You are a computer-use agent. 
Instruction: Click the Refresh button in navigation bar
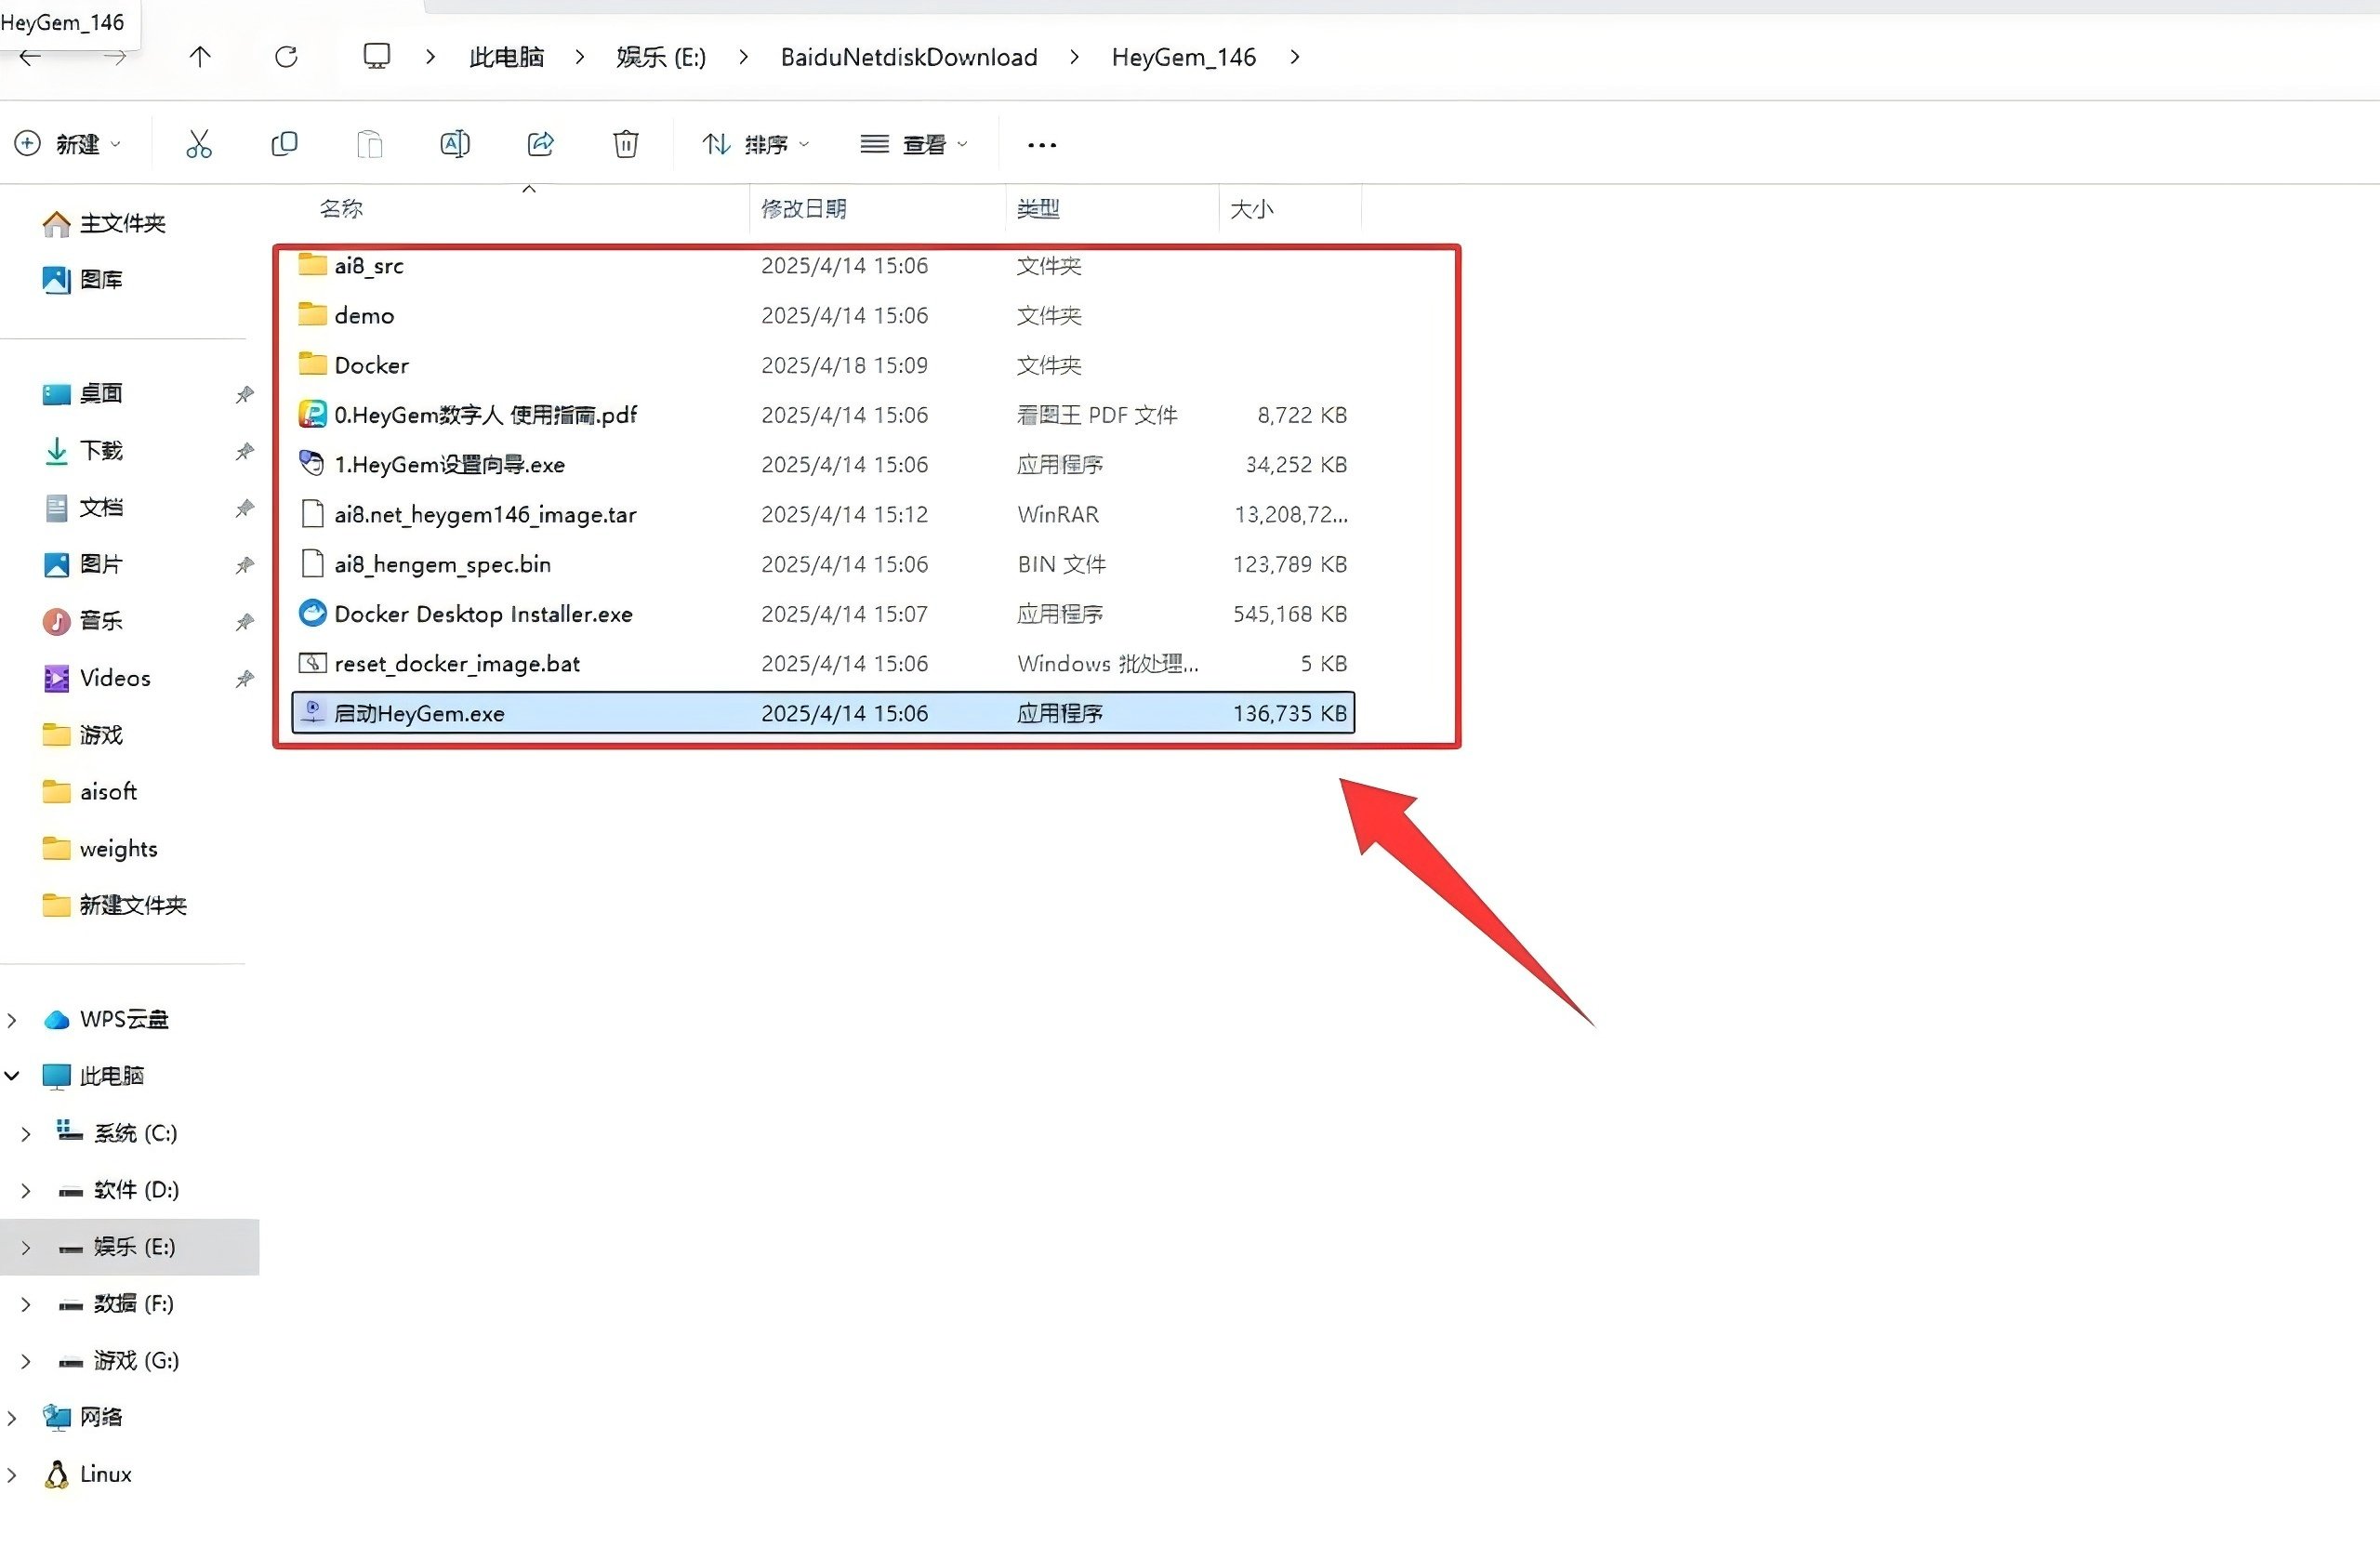tap(286, 57)
